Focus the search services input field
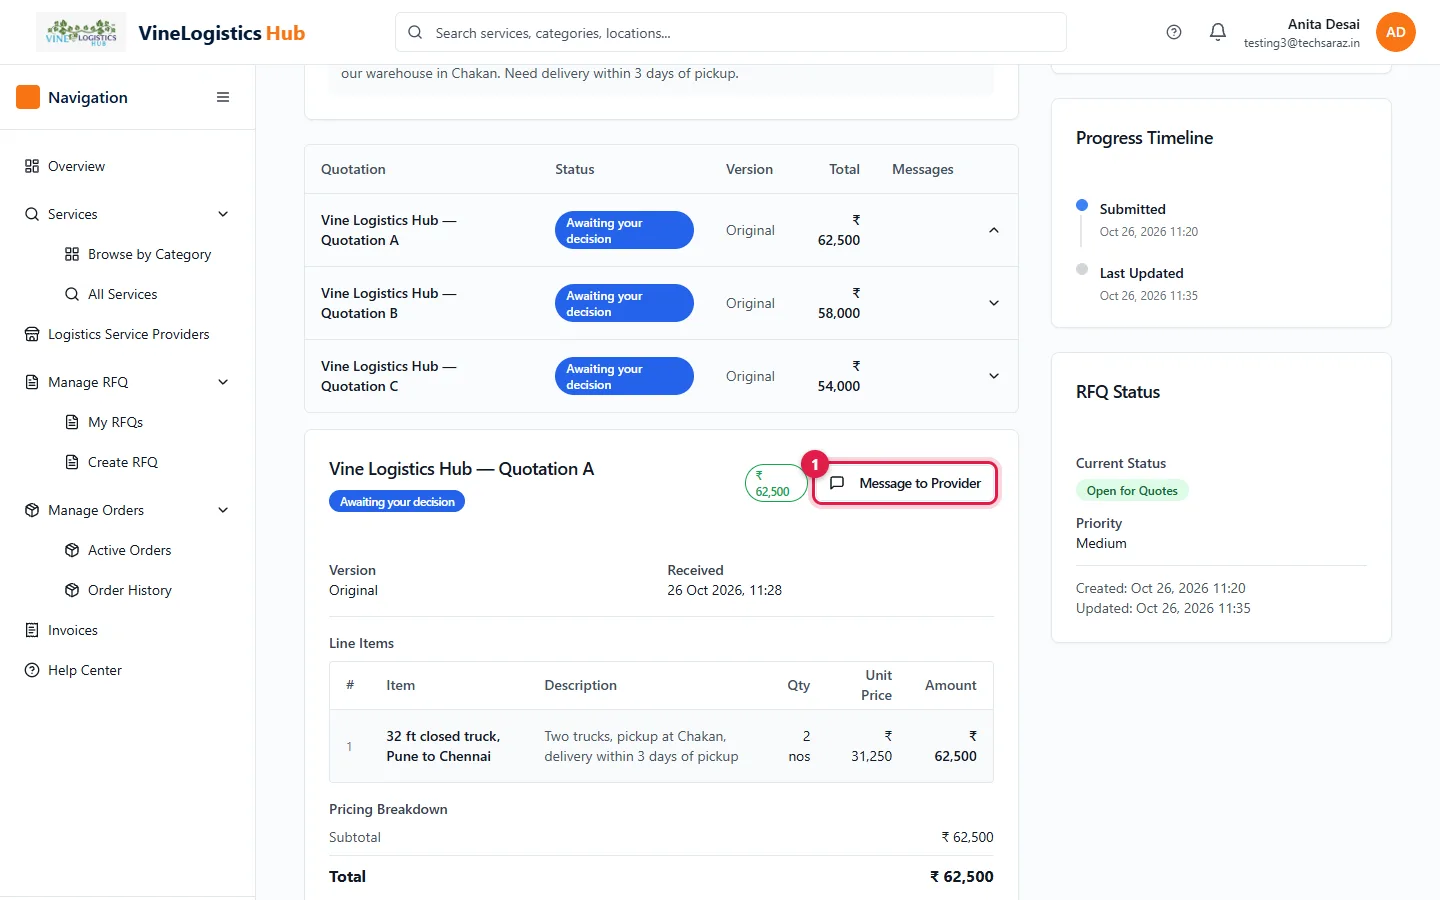Image resolution: width=1440 pixels, height=900 pixels. click(731, 32)
